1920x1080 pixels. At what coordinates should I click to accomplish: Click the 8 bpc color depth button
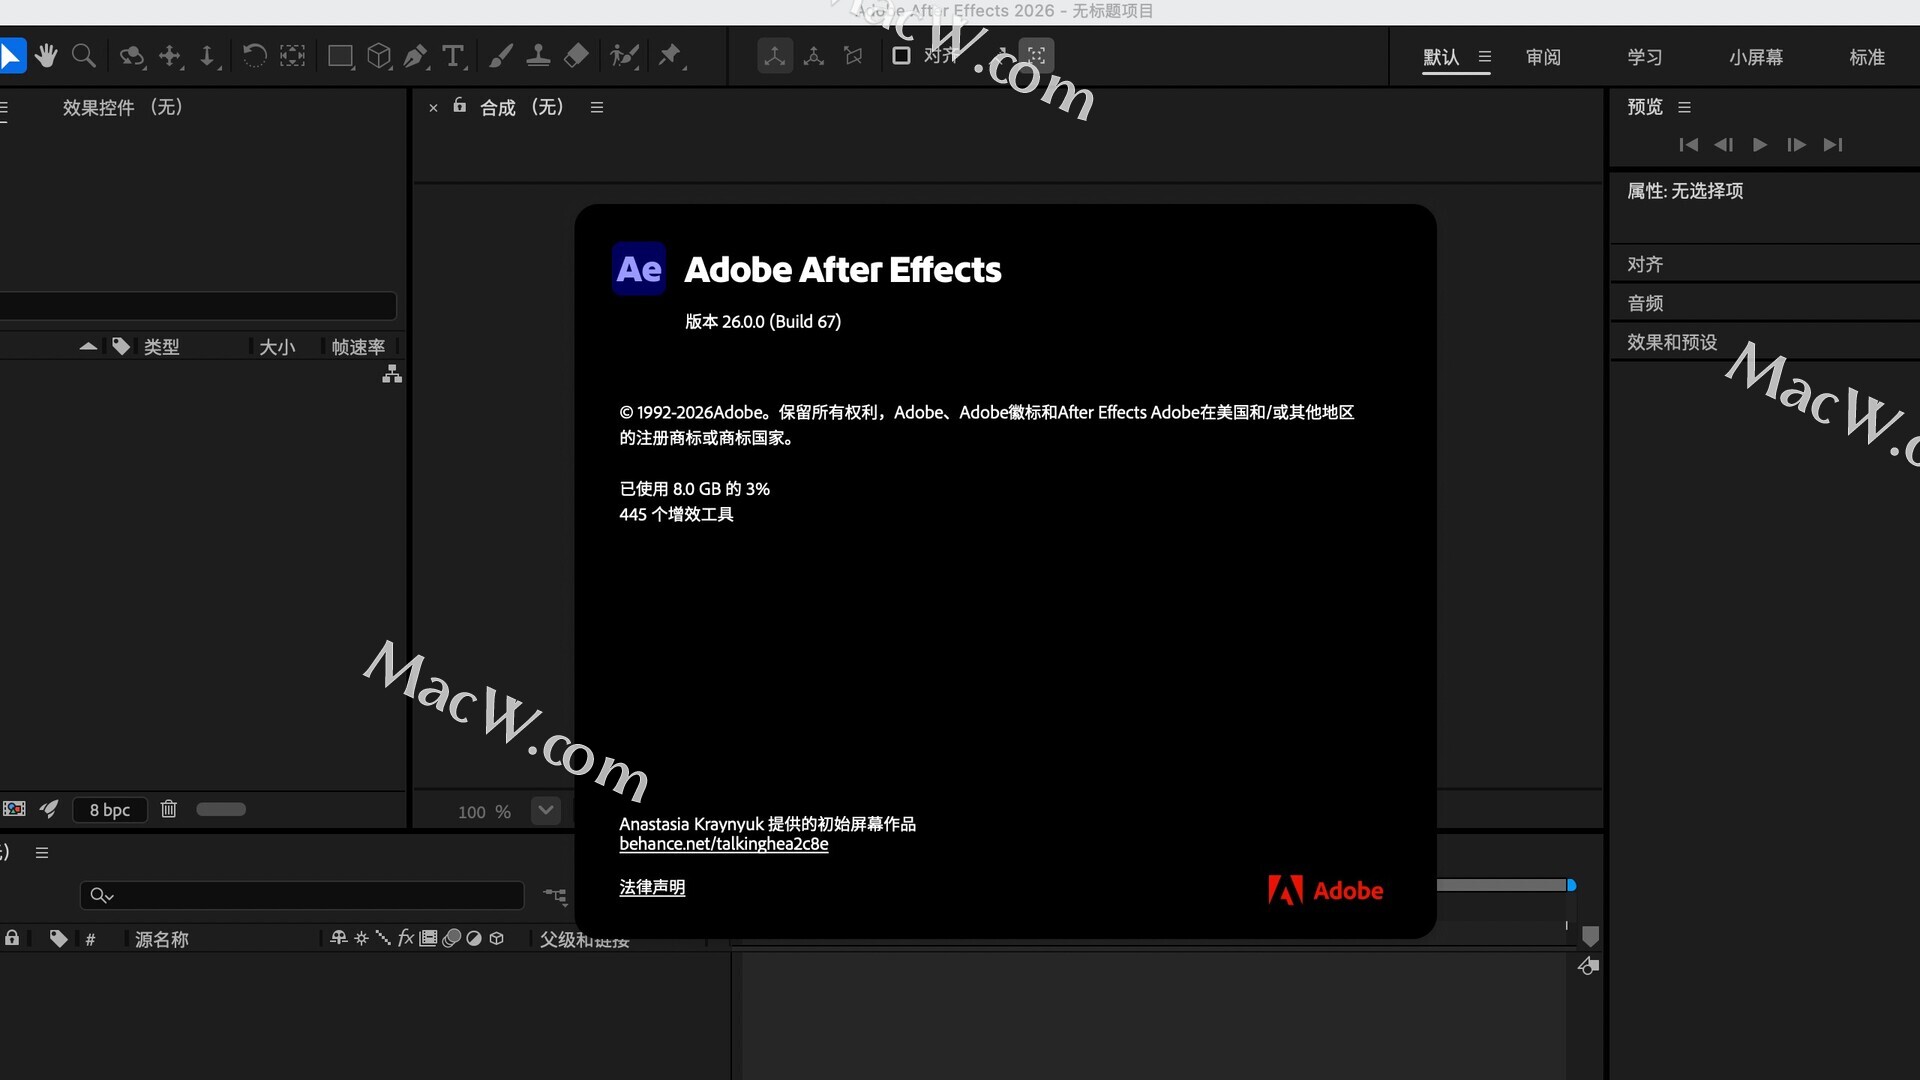tap(110, 810)
